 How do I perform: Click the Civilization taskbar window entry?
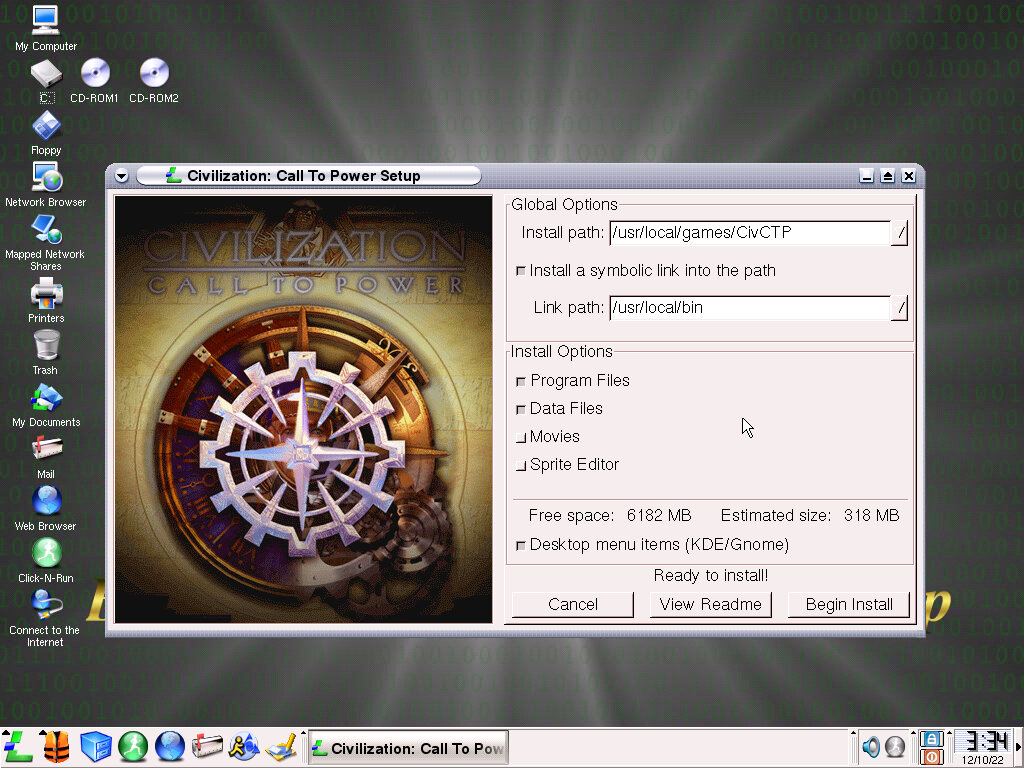click(408, 748)
